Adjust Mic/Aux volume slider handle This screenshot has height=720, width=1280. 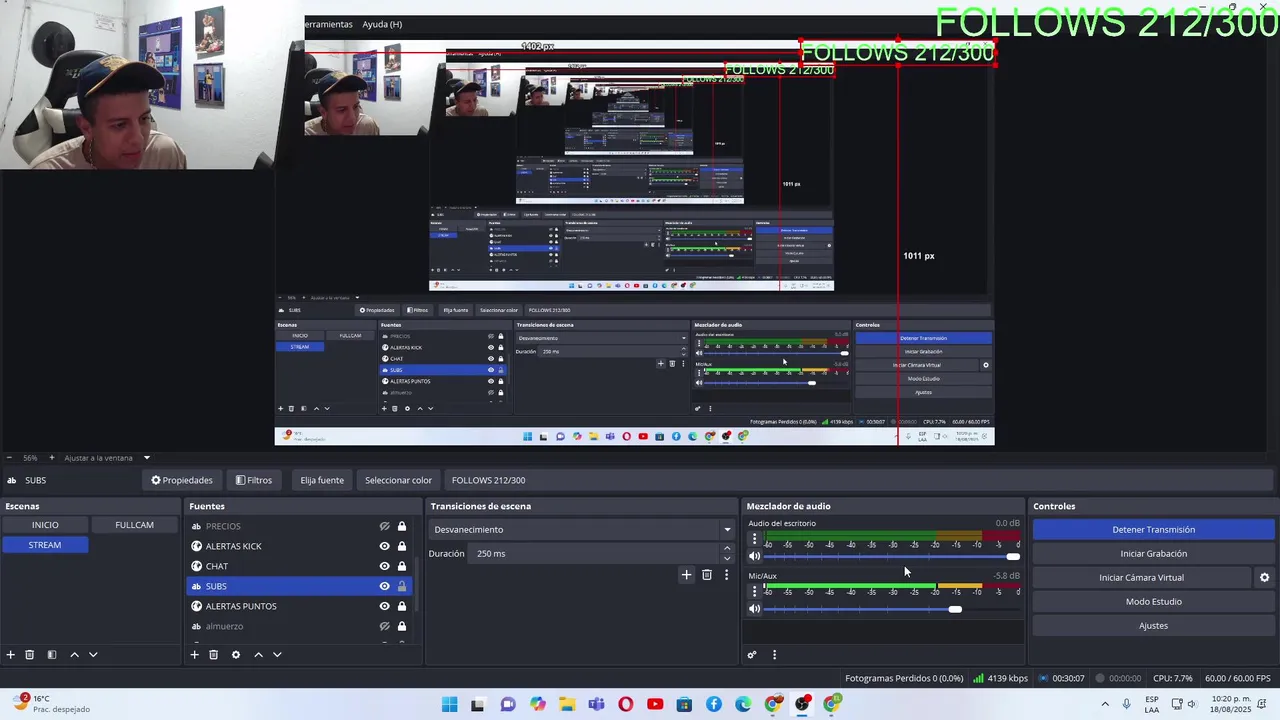point(955,609)
